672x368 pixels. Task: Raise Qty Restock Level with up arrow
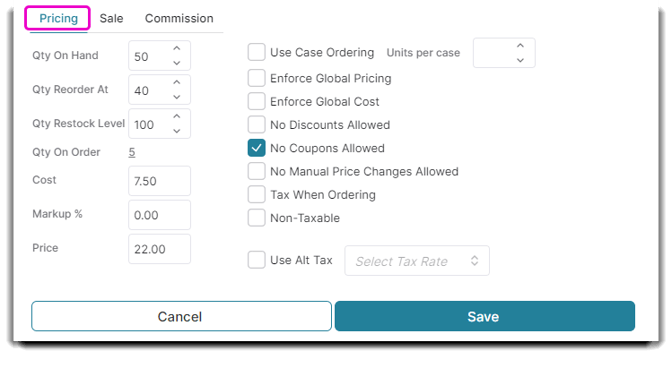point(177,117)
